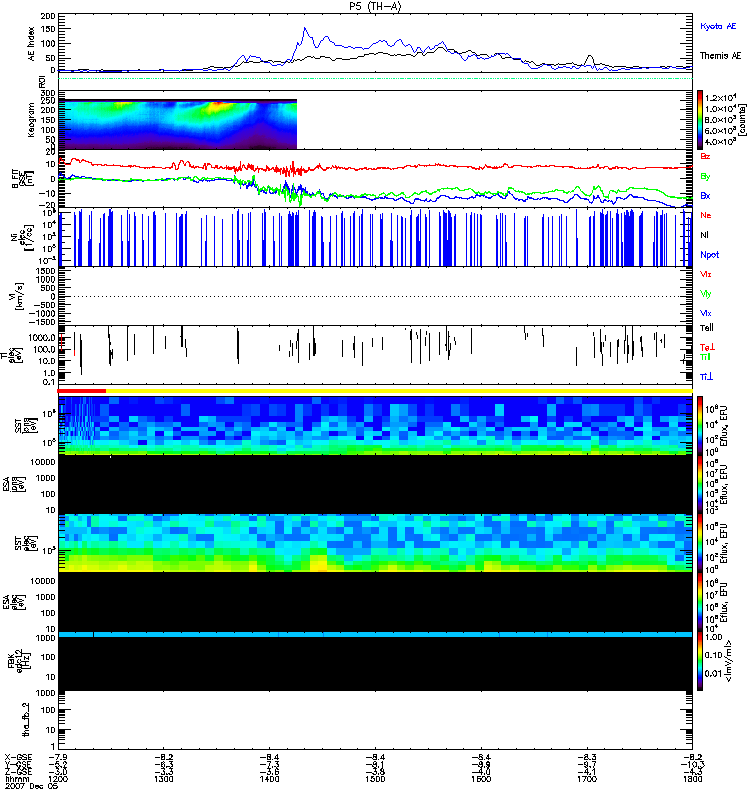The width and height of the screenshot is (750, 800).
Task: Click the '1800' time tick label
Action: pos(692,779)
